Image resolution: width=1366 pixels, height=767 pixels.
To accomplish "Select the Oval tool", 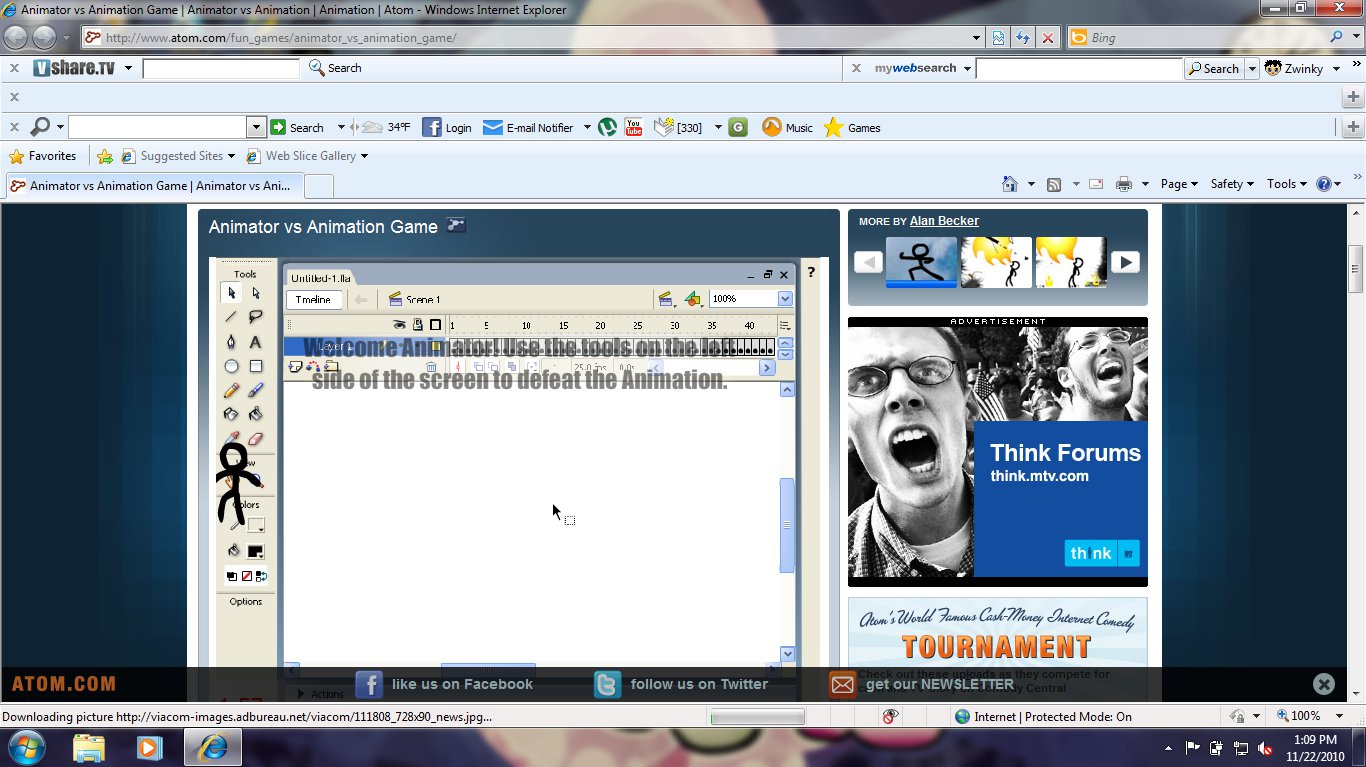I will pos(232,366).
